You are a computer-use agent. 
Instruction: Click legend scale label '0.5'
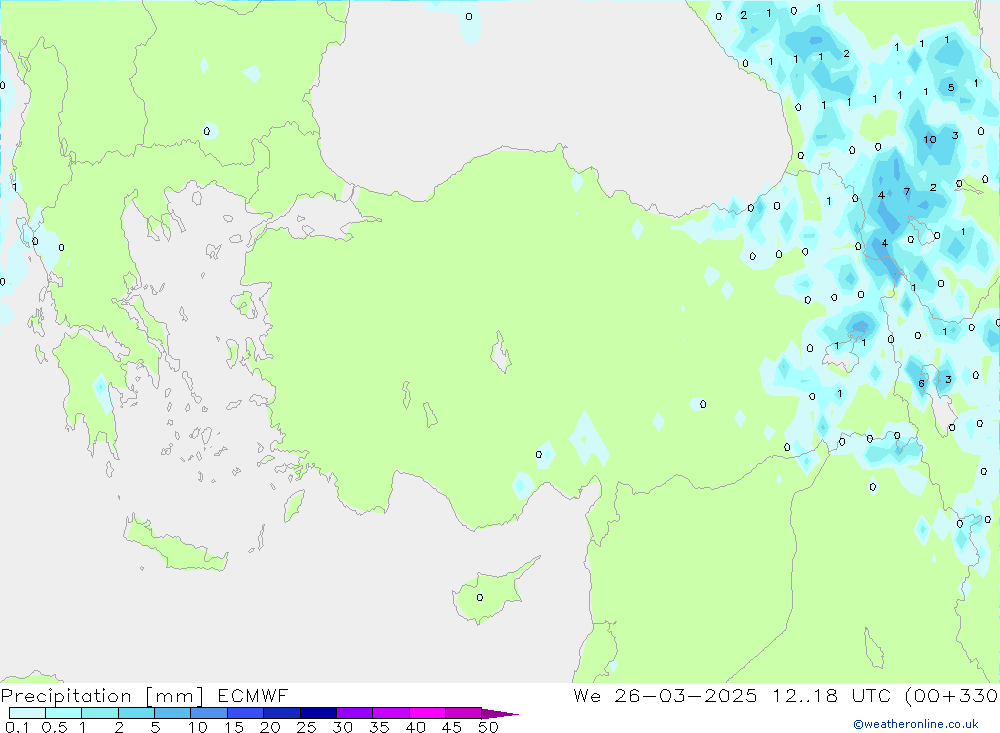[54, 727]
